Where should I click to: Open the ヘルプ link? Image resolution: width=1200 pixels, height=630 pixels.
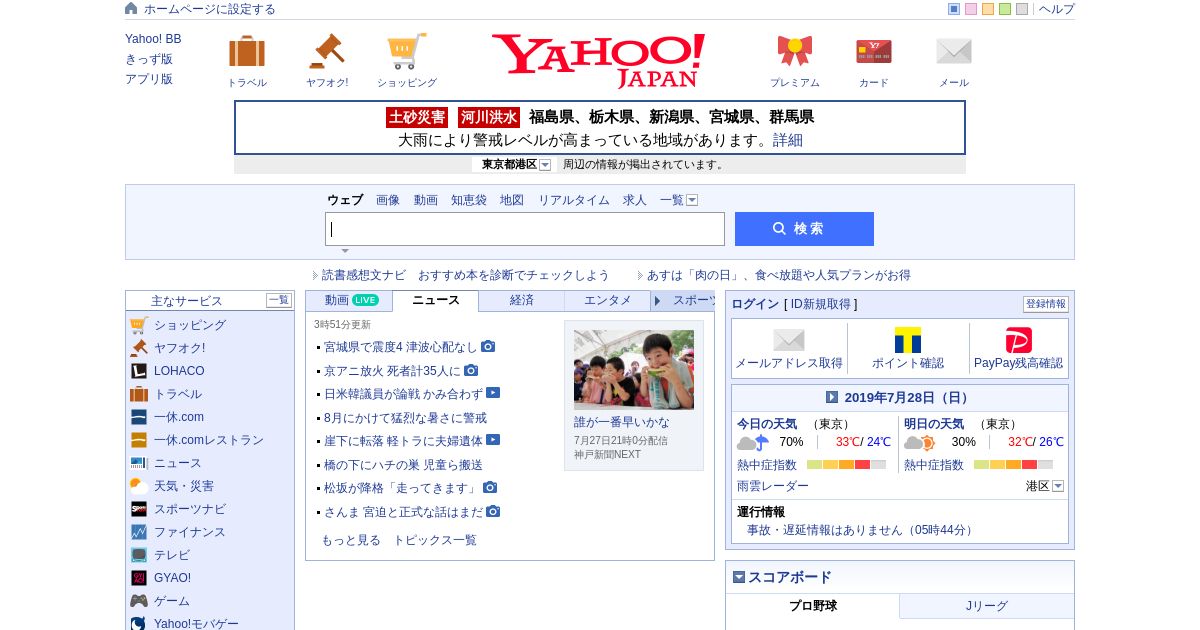[1057, 9]
